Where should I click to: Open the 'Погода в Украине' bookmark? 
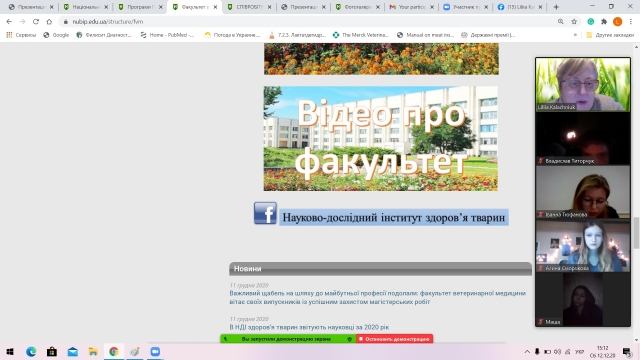coord(232,35)
